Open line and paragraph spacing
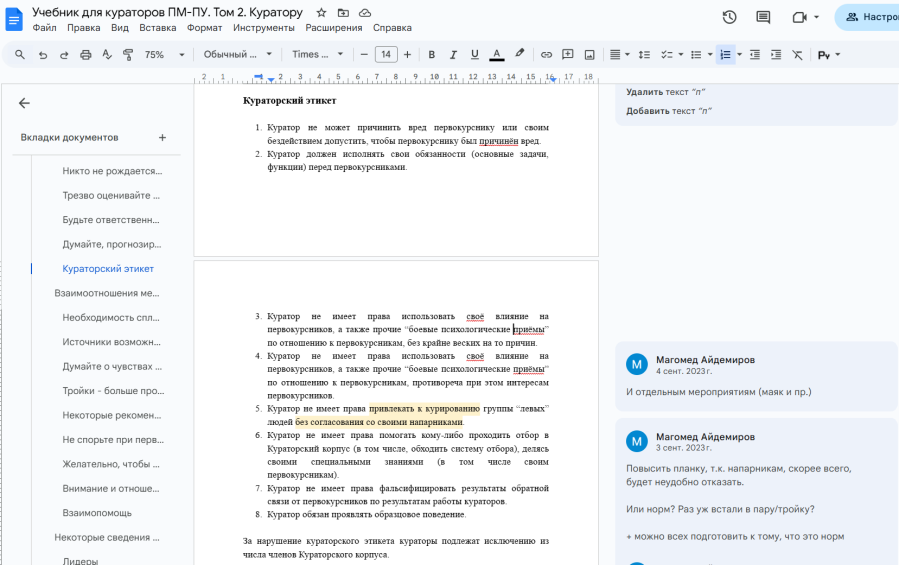Screen dimensions: 899x565 [644, 54]
